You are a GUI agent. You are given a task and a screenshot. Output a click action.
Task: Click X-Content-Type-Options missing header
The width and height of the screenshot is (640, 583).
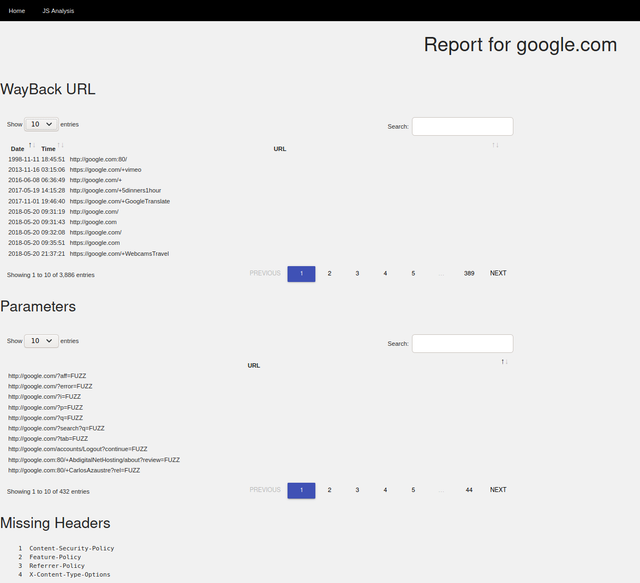[69, 574]
